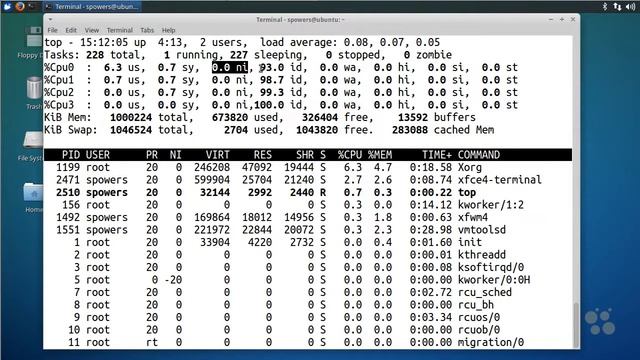Open the Edit menu
This screenshot has width=640, height=360.
tap(71, 30)
